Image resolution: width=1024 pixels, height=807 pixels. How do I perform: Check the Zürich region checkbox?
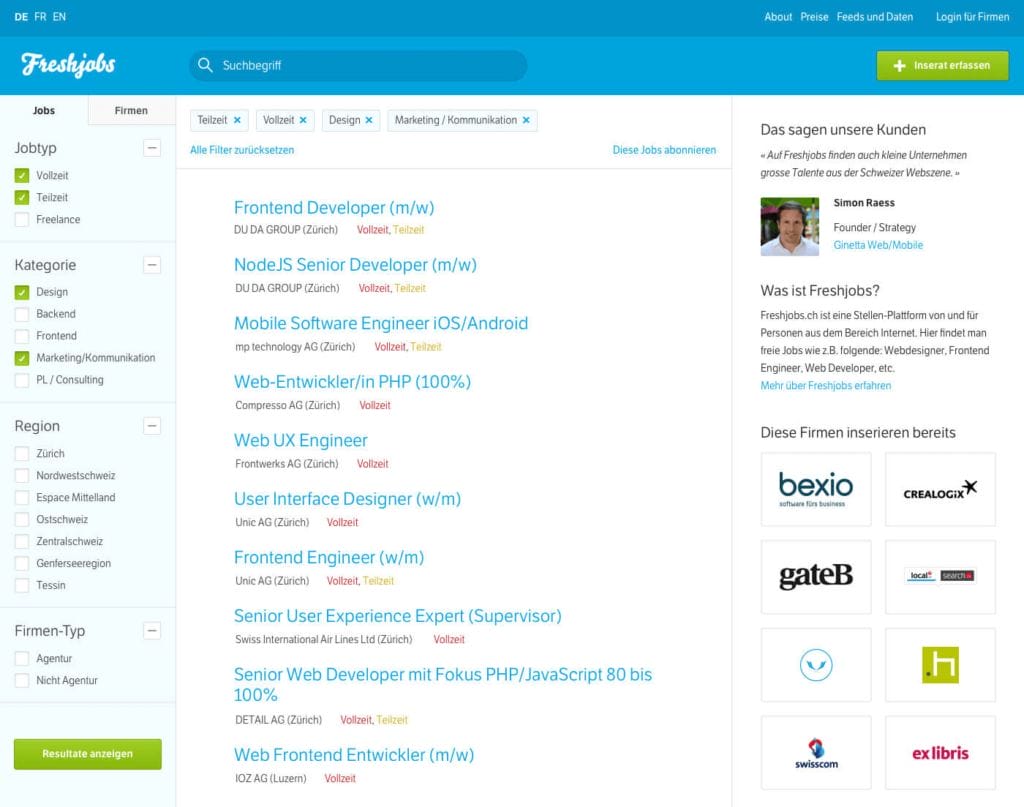pos(22,453)
